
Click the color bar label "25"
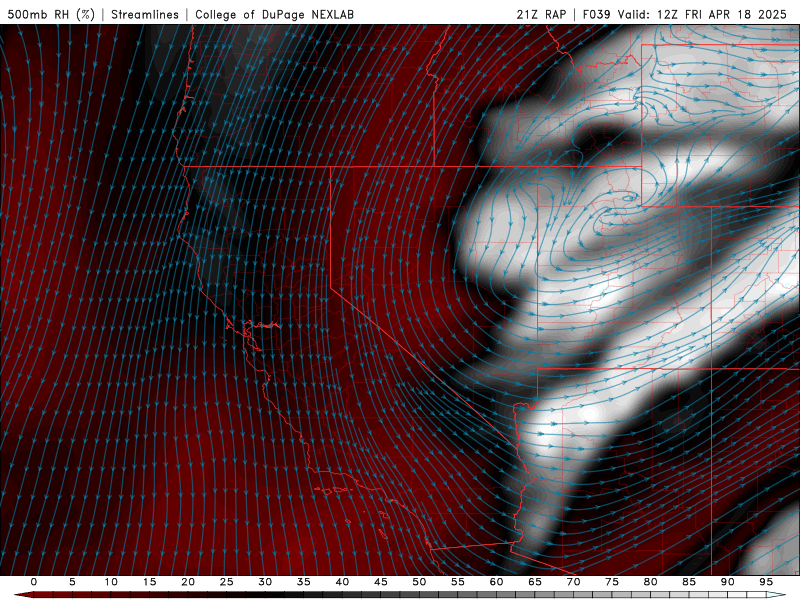click(226, 582)
